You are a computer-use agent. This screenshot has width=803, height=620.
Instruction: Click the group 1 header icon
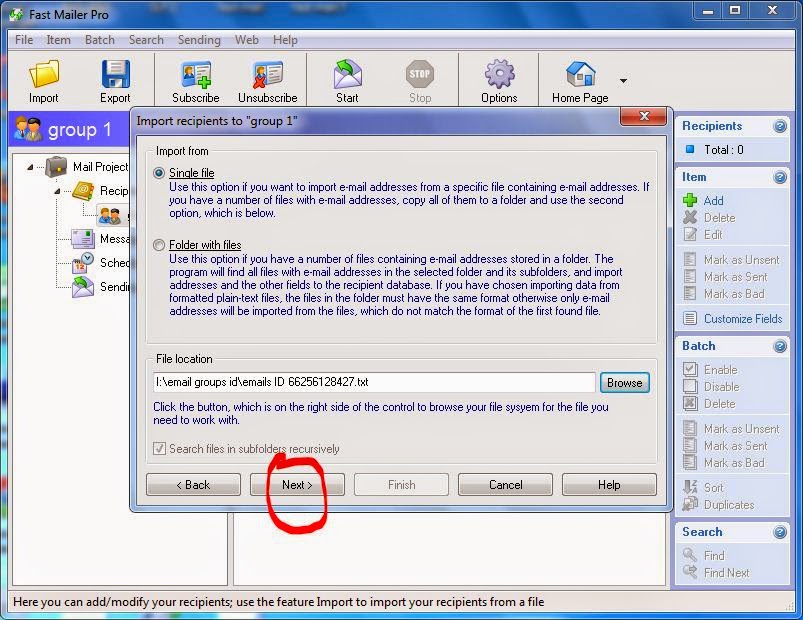coord(28,129)
